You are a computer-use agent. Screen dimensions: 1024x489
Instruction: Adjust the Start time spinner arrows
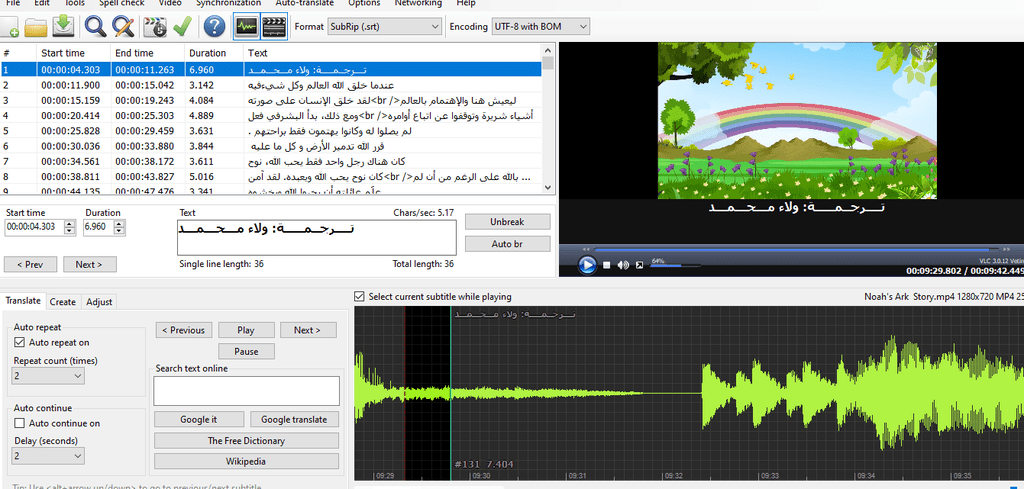69,228
